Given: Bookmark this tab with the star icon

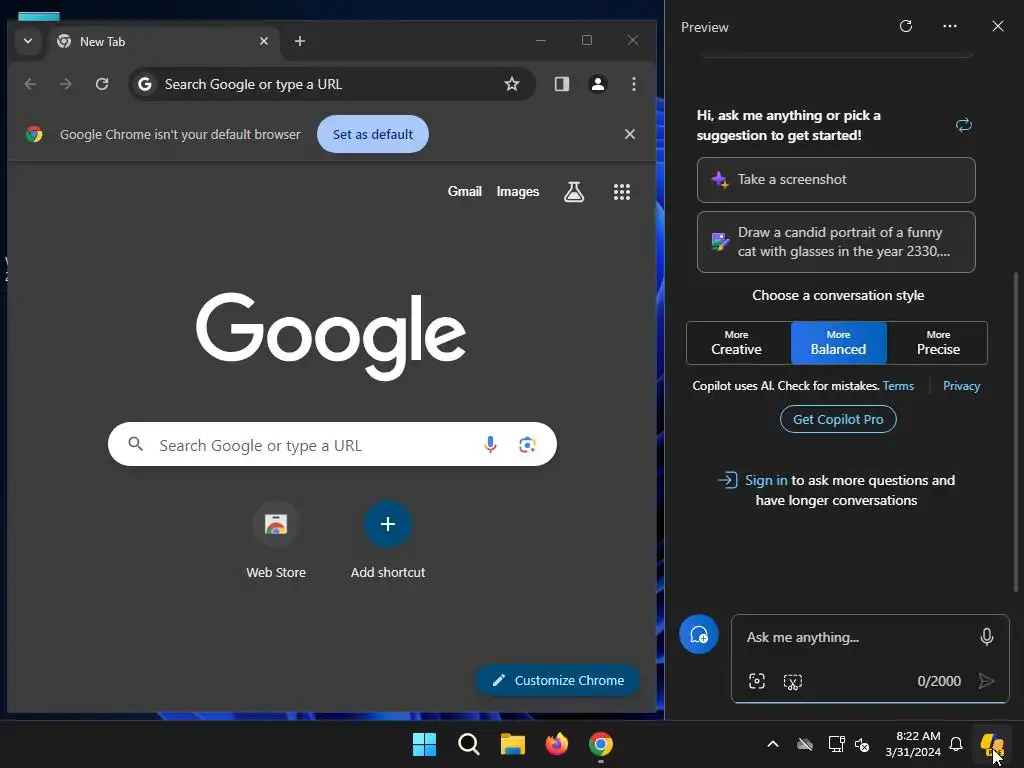Looking at the screenshot, I should coord(512,84).
